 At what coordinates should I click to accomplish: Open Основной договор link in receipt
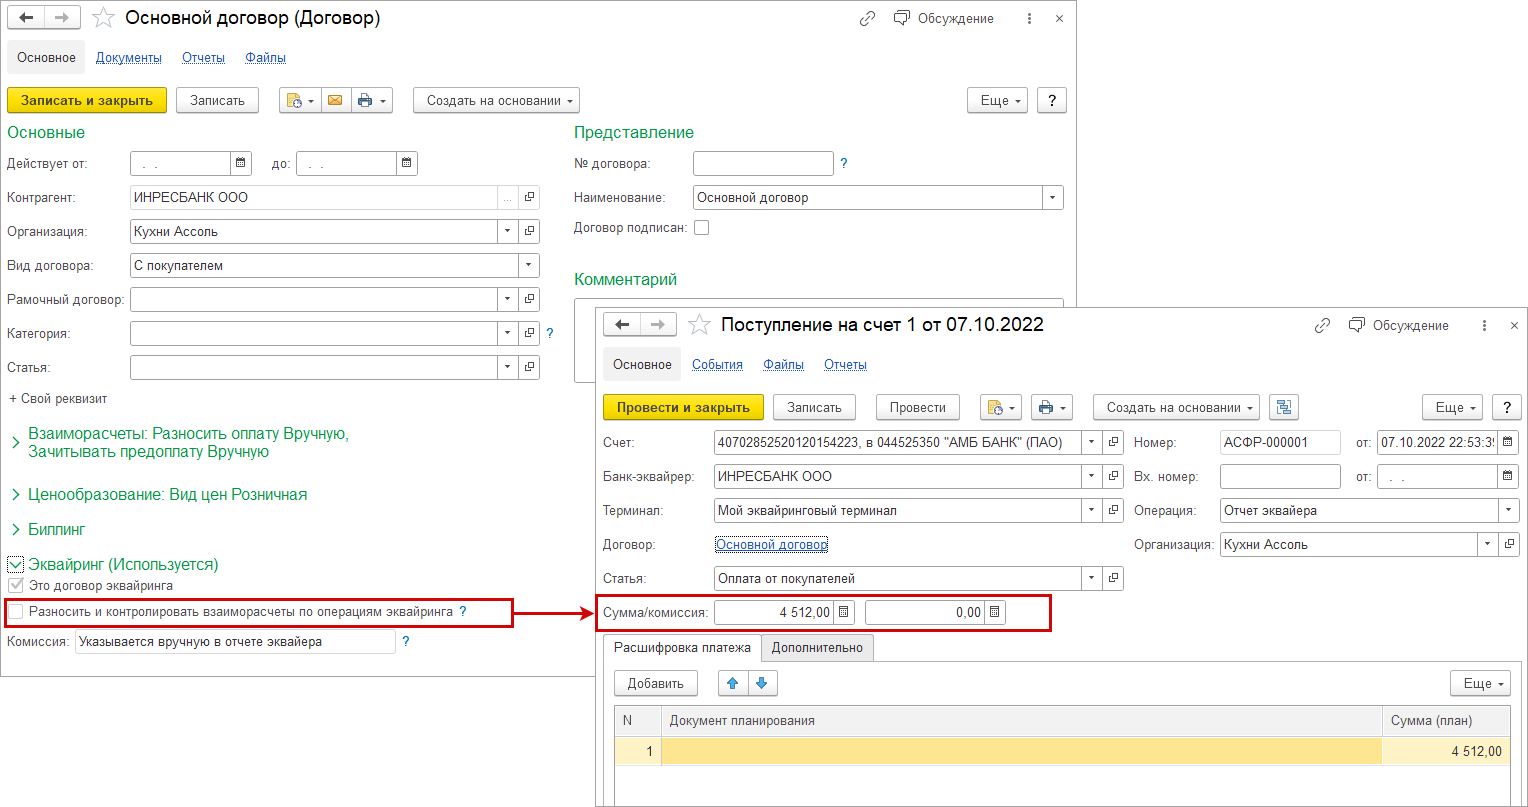(x=772, y=544)
